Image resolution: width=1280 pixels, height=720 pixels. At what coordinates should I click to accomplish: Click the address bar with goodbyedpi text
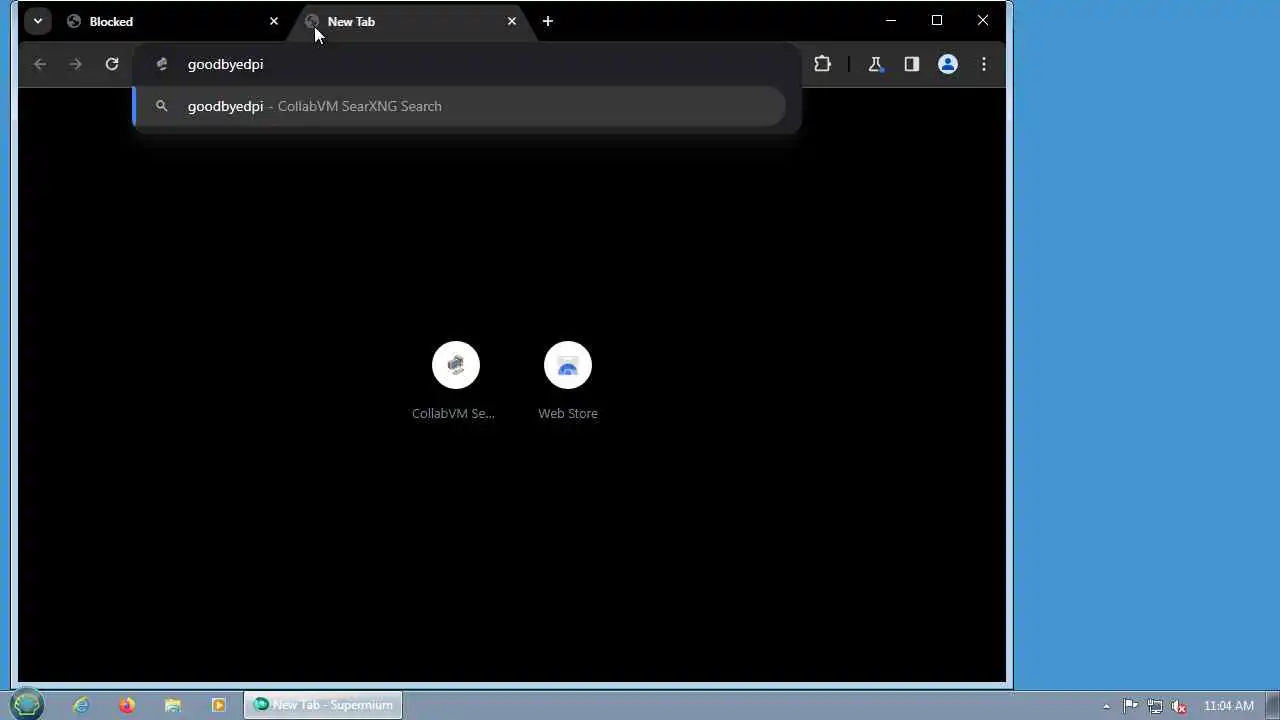pos(466,64)
